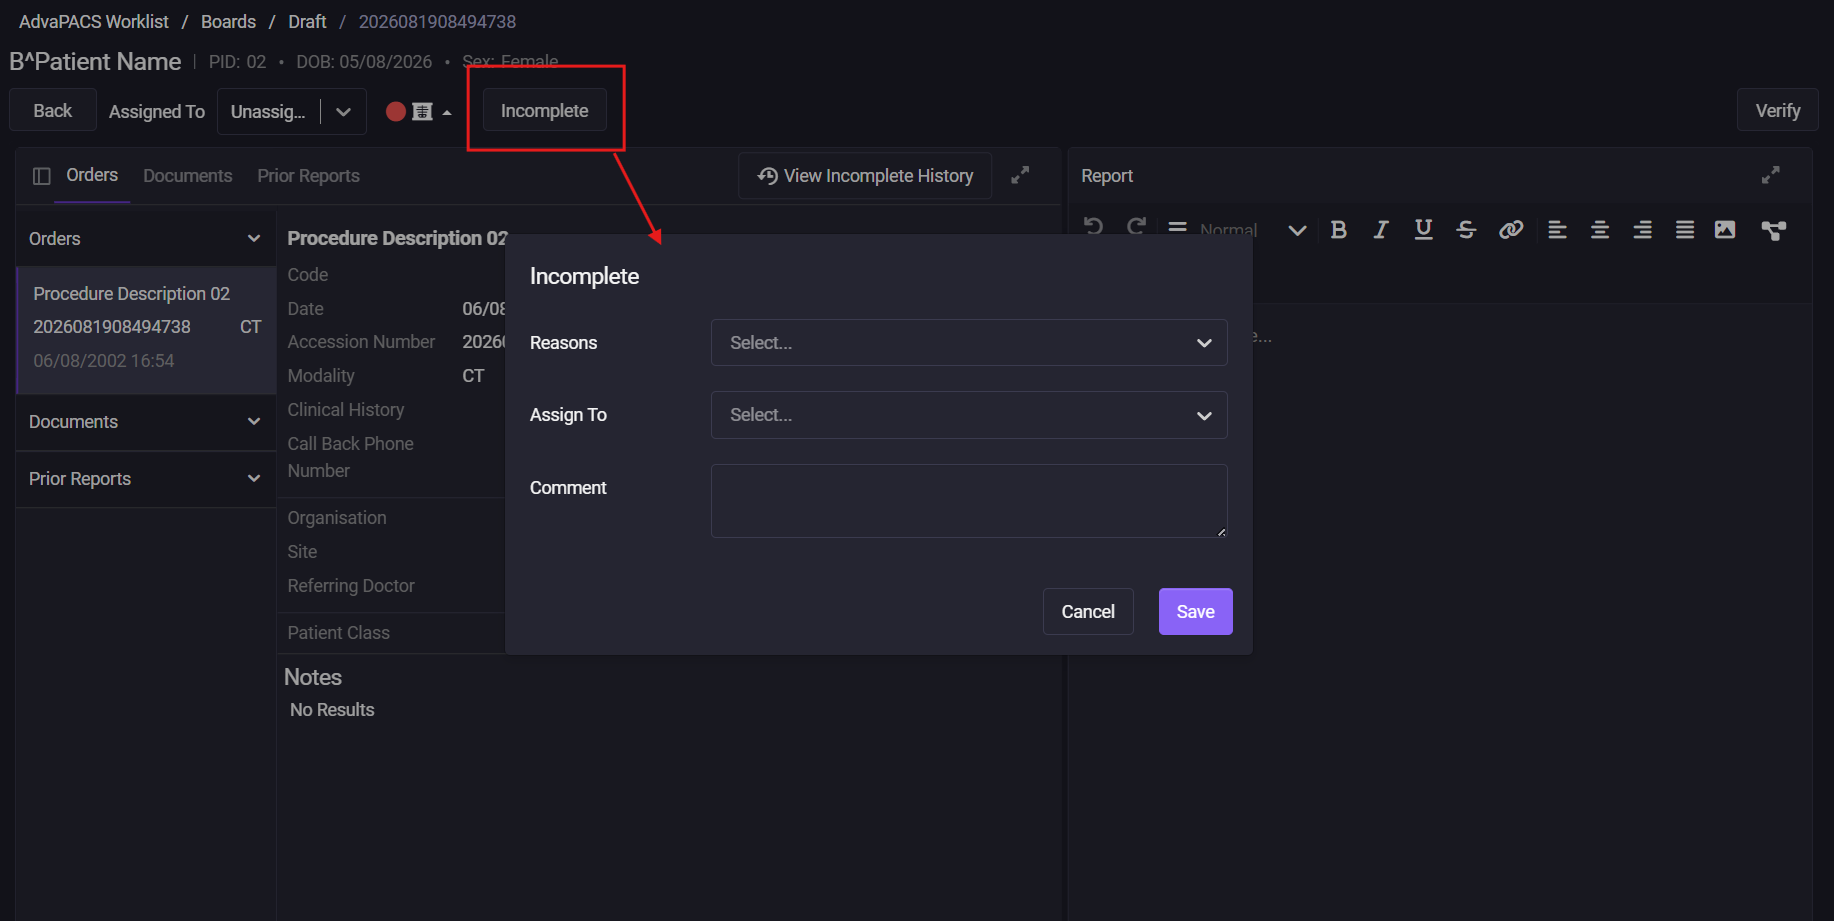Apply italic formatting in report toolbar

(1381, 230)
